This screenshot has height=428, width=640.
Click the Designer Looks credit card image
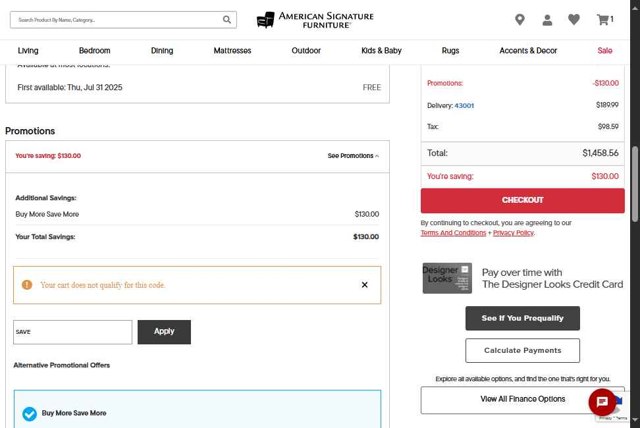pos(447,278)
